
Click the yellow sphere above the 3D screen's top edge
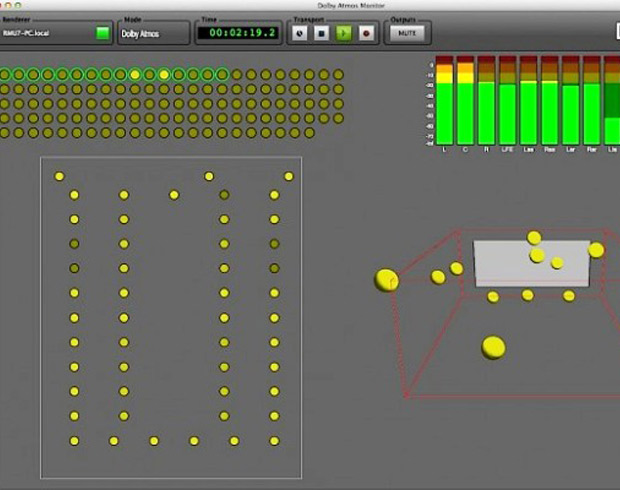pos(534,238)
